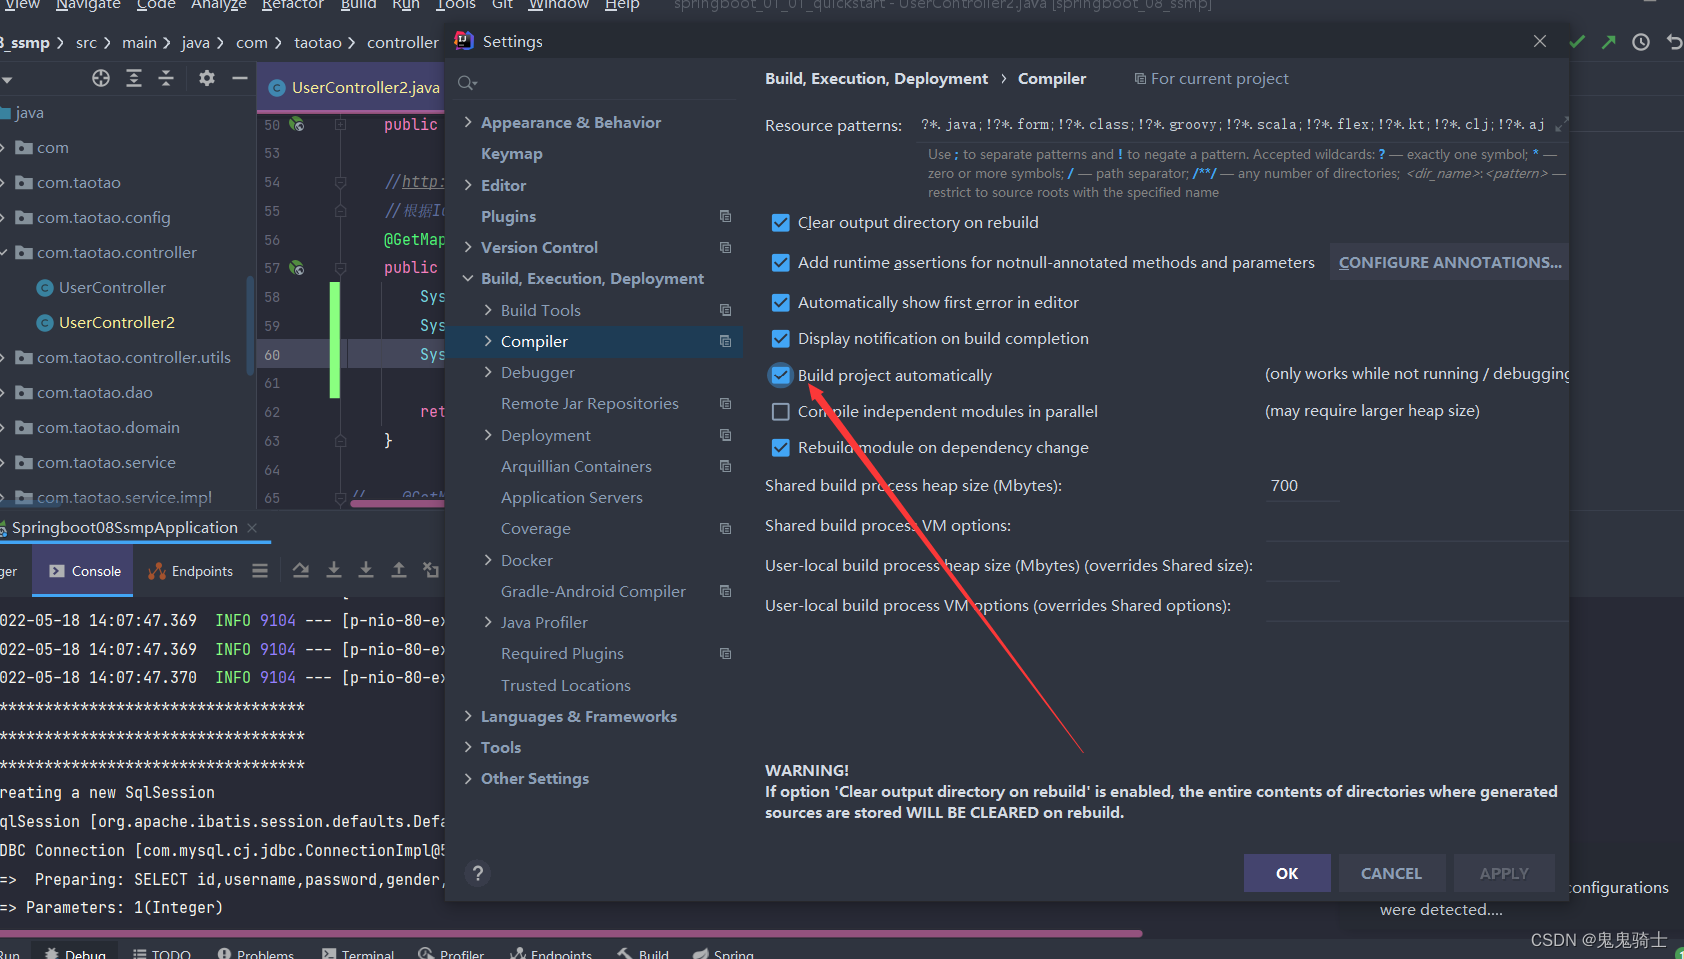The height and width of the screenshot is (959, 1684).
Task: Expand Other Settings section
Action: [468, 778]
